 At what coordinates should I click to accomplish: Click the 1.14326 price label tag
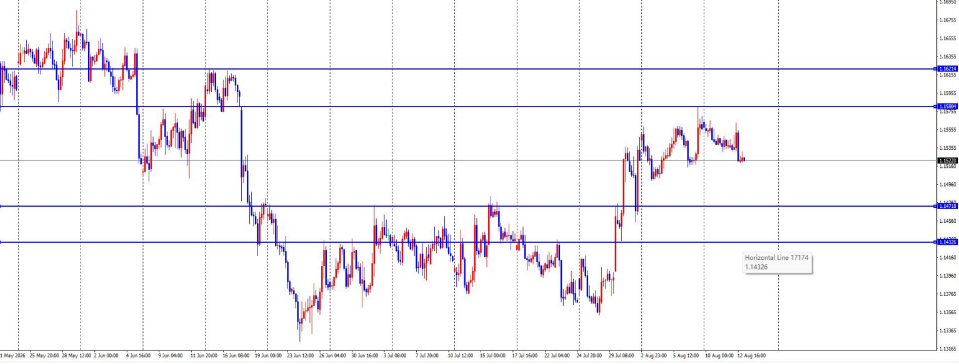(947, 242)
